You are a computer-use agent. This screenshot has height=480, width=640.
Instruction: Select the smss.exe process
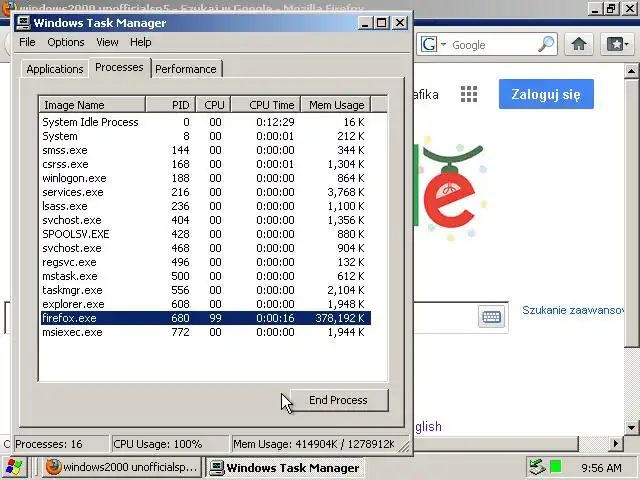[x=206, y=150]
